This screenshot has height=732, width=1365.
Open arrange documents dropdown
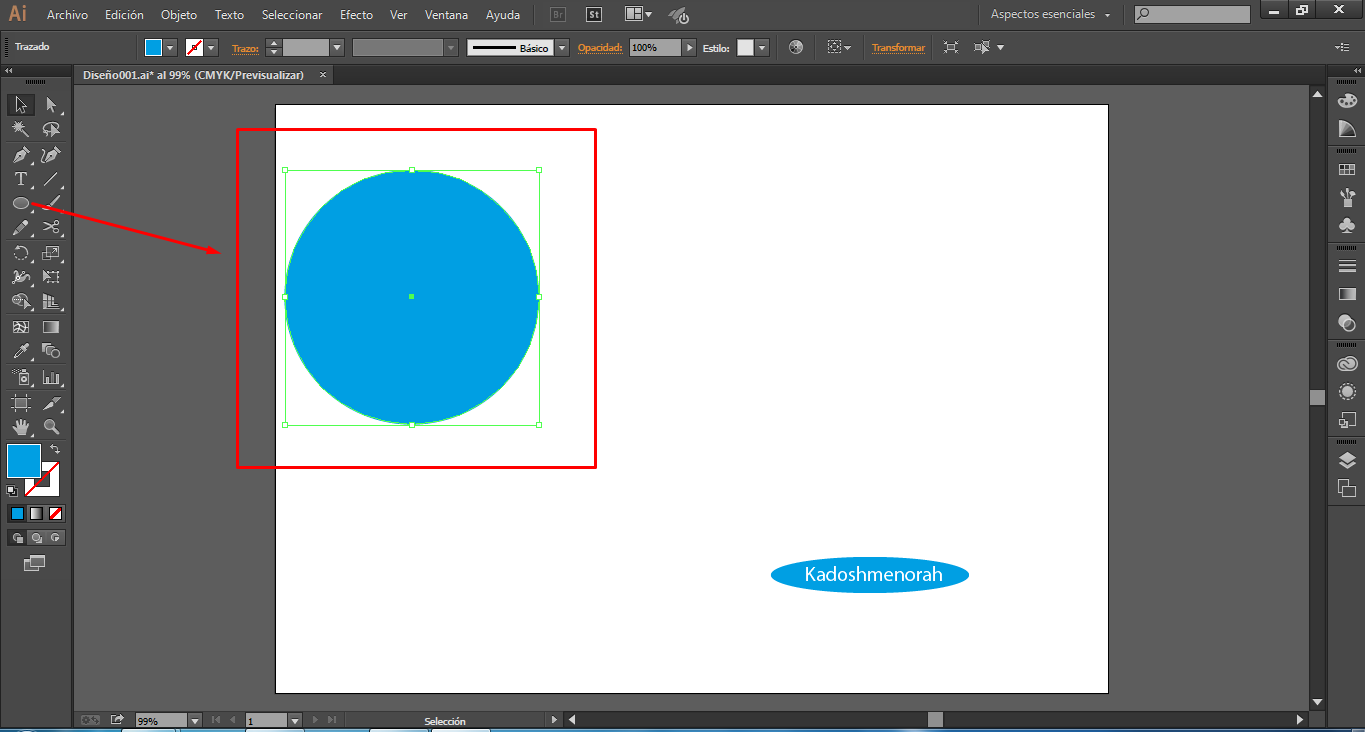tap(637, 15)
